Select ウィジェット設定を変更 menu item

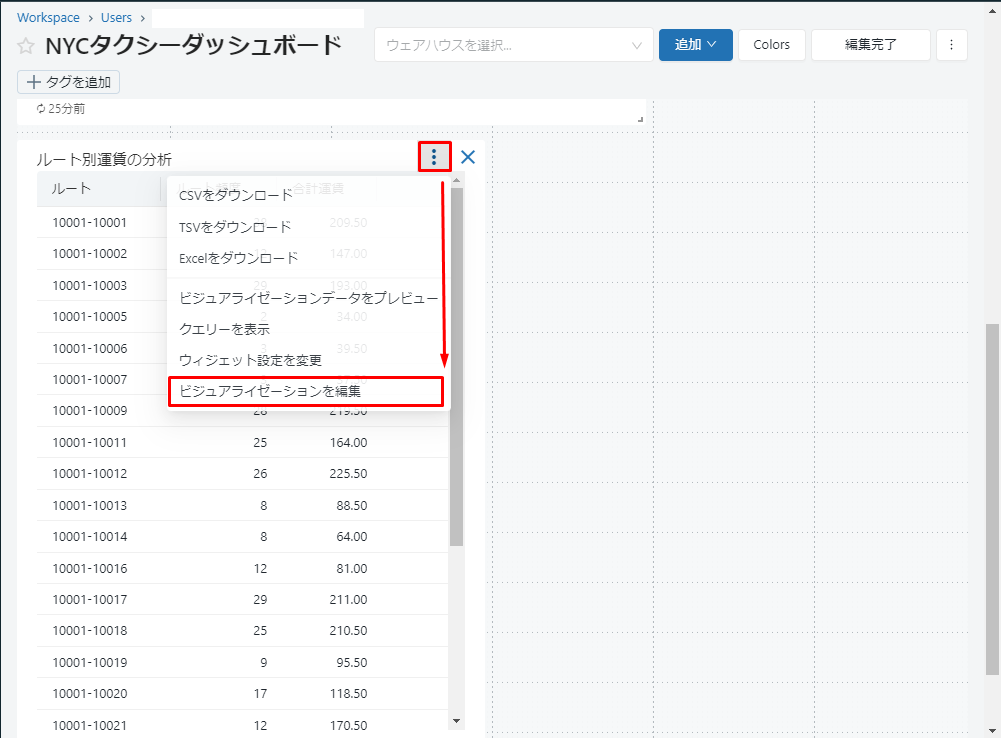pyautogui.click(x=250, y=360)
